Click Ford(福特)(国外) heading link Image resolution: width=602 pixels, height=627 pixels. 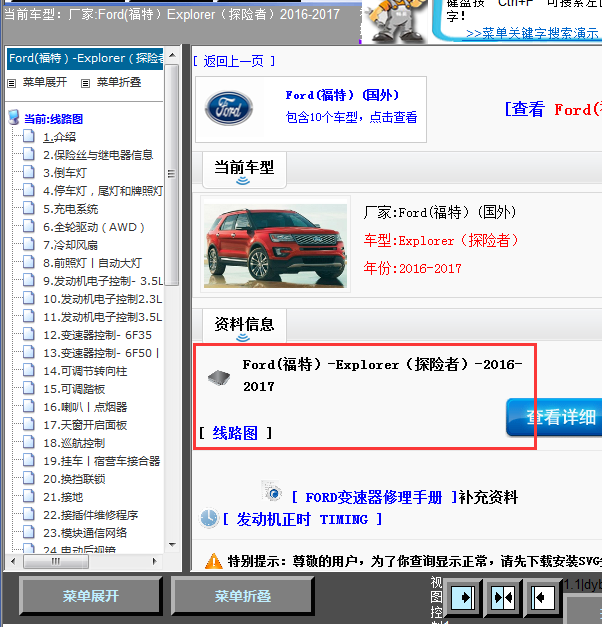[x=342, y=95]
